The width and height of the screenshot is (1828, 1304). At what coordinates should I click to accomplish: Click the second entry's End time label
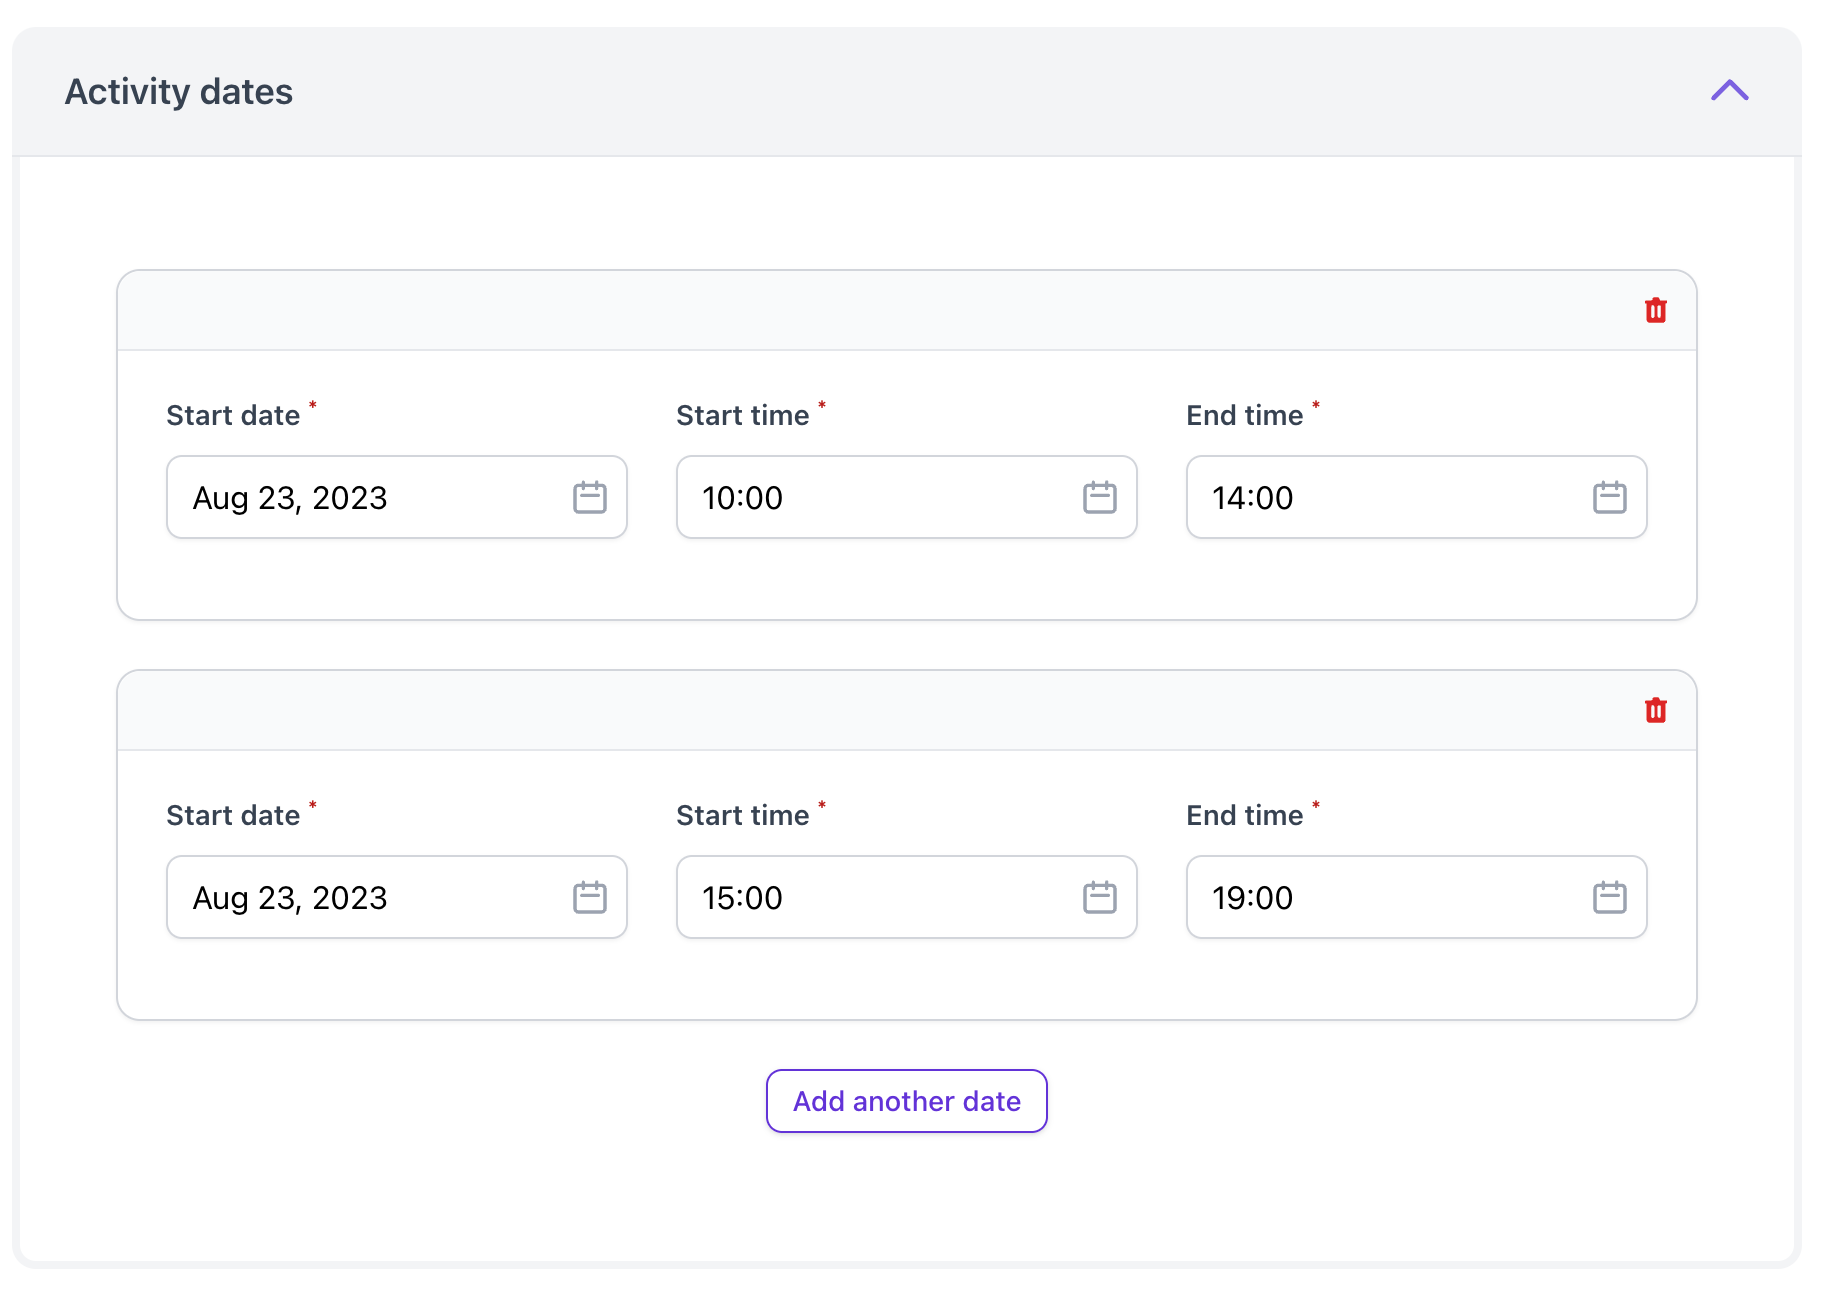pos(1244,815)
